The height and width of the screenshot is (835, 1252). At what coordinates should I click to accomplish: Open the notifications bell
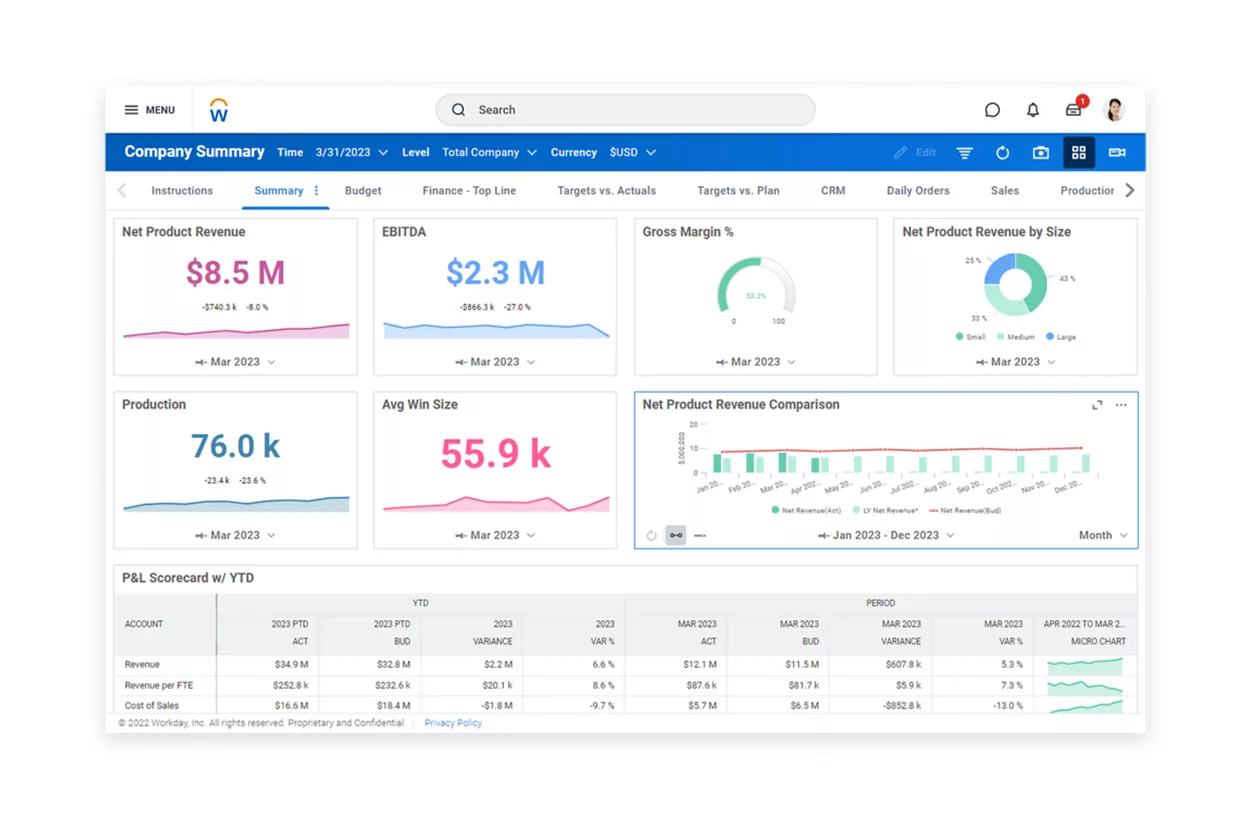(1034, 110)
